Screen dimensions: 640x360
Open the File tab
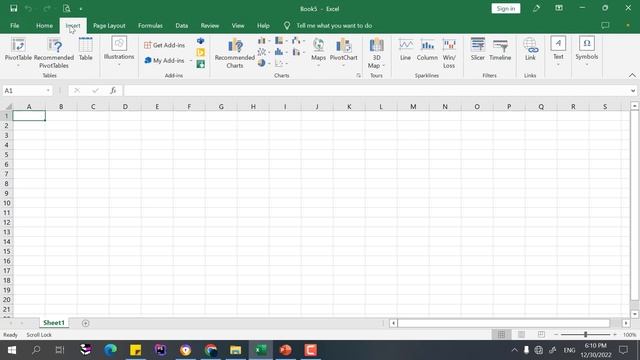tap(15, 25)
